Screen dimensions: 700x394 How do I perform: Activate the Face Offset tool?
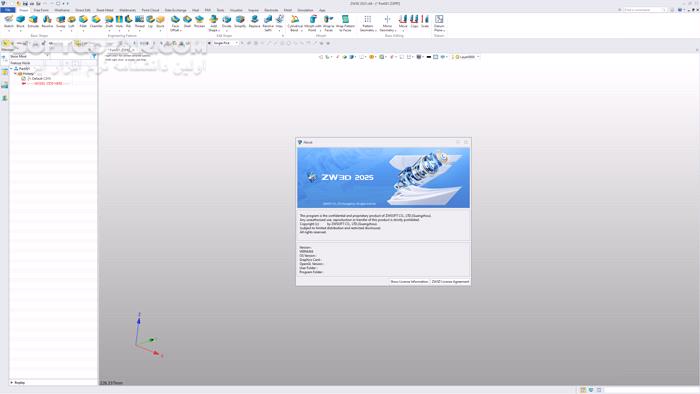pyautogui.click(x=175, y=23)
